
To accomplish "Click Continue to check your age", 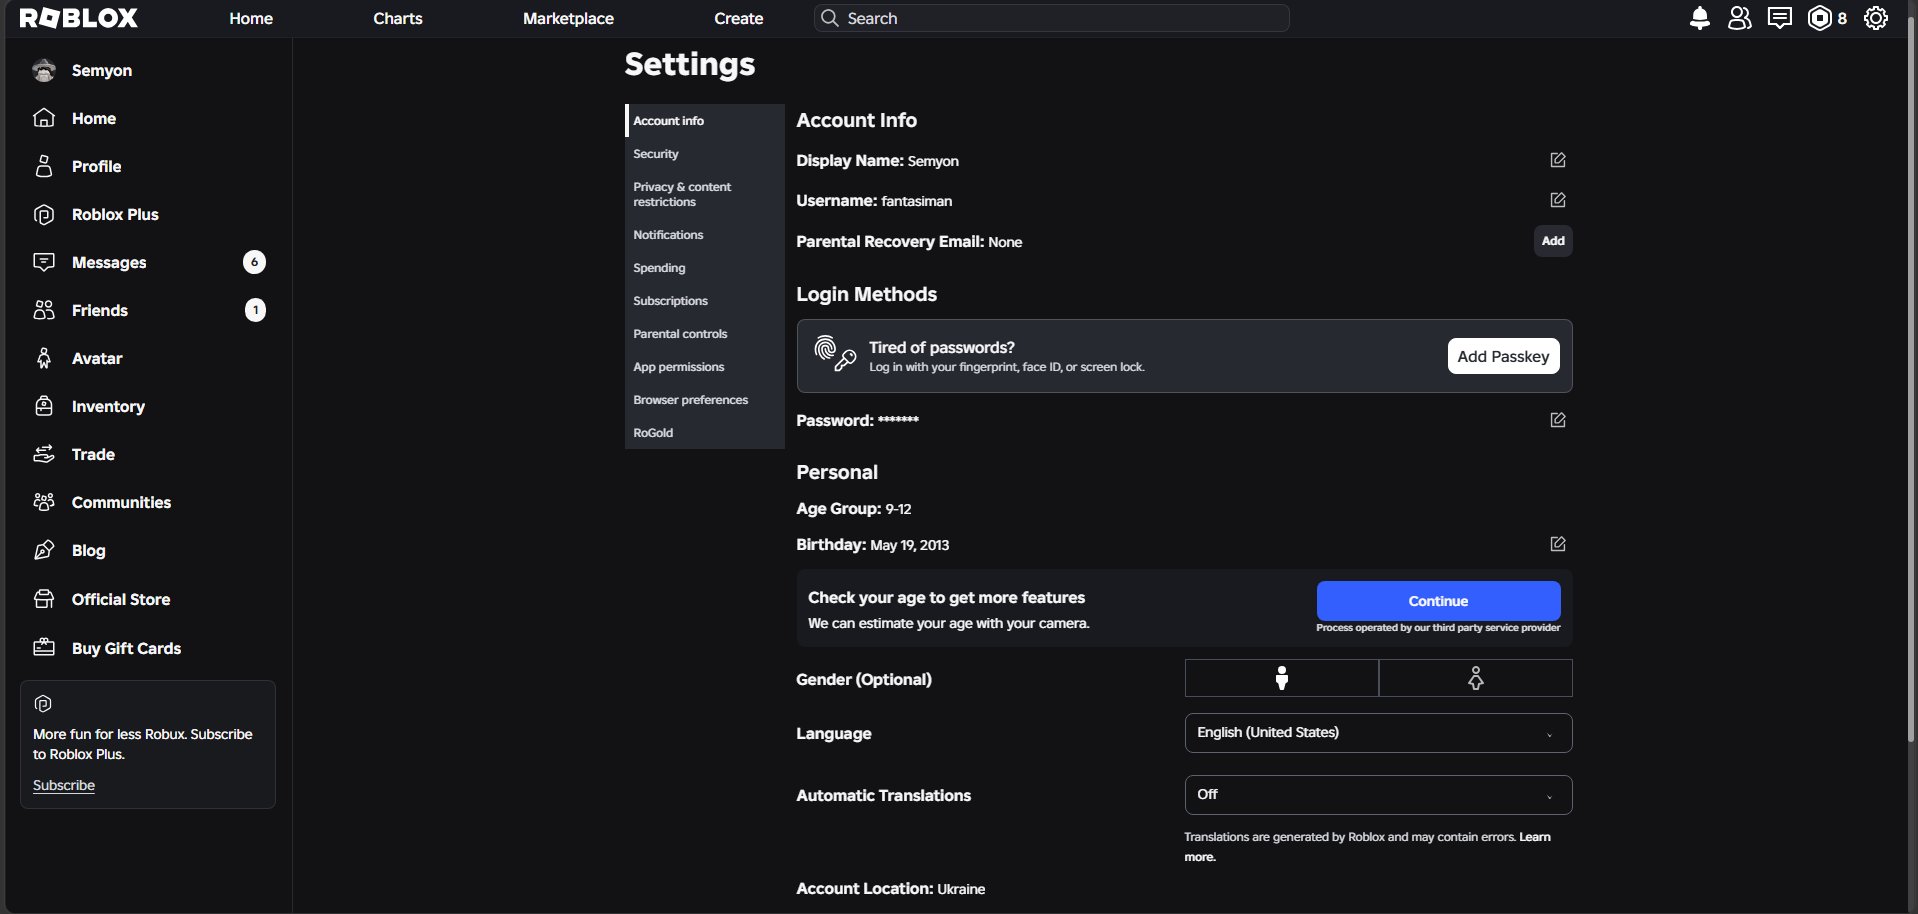I will tap(1438, 601).
